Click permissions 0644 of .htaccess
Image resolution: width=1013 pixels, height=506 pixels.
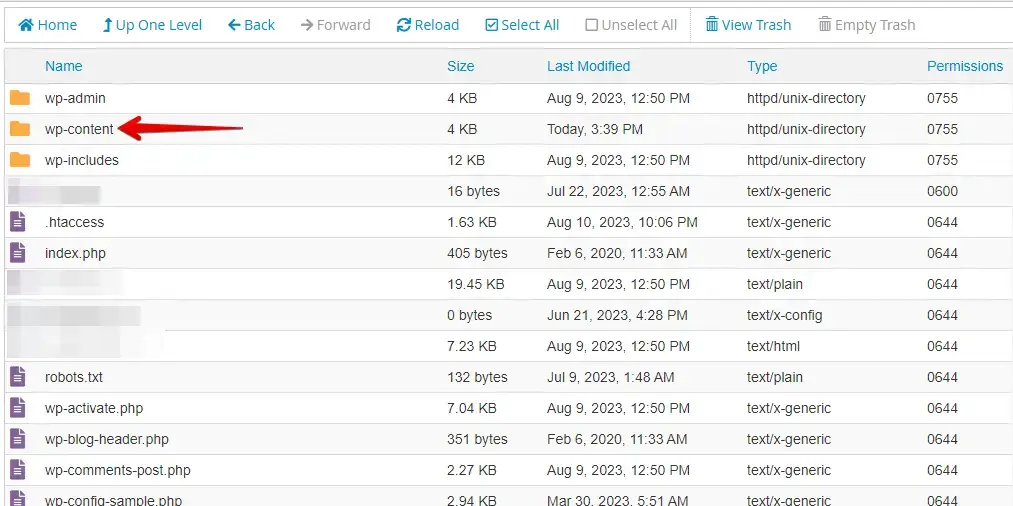[x=943, y=222]
